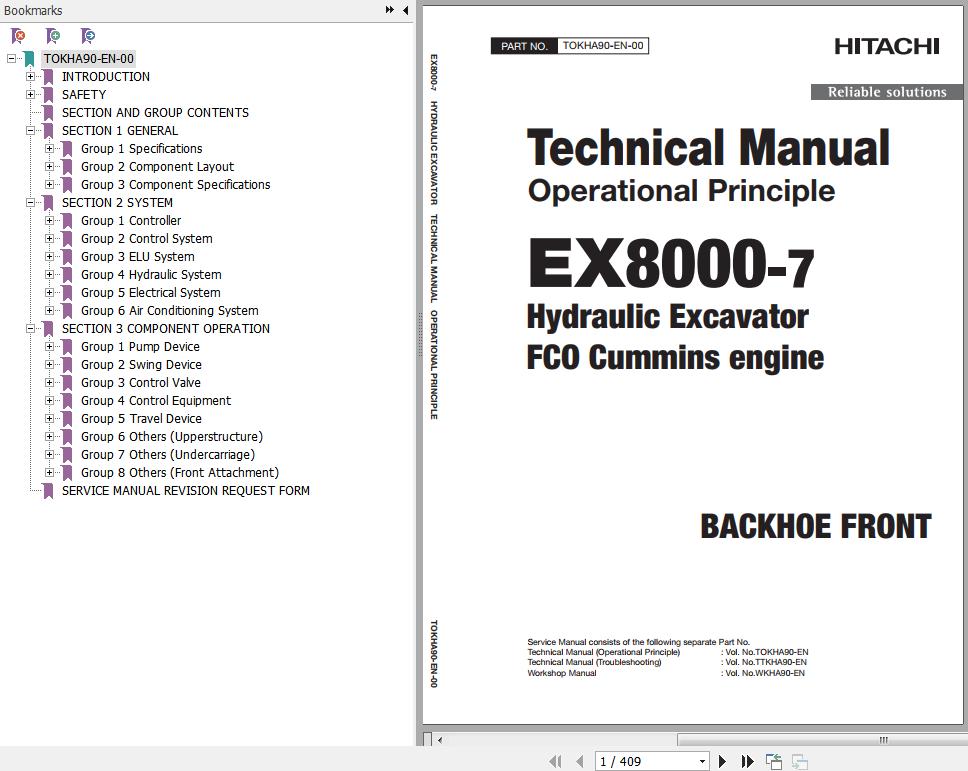Expand Group 5 Travel Device

click(49, 419)
